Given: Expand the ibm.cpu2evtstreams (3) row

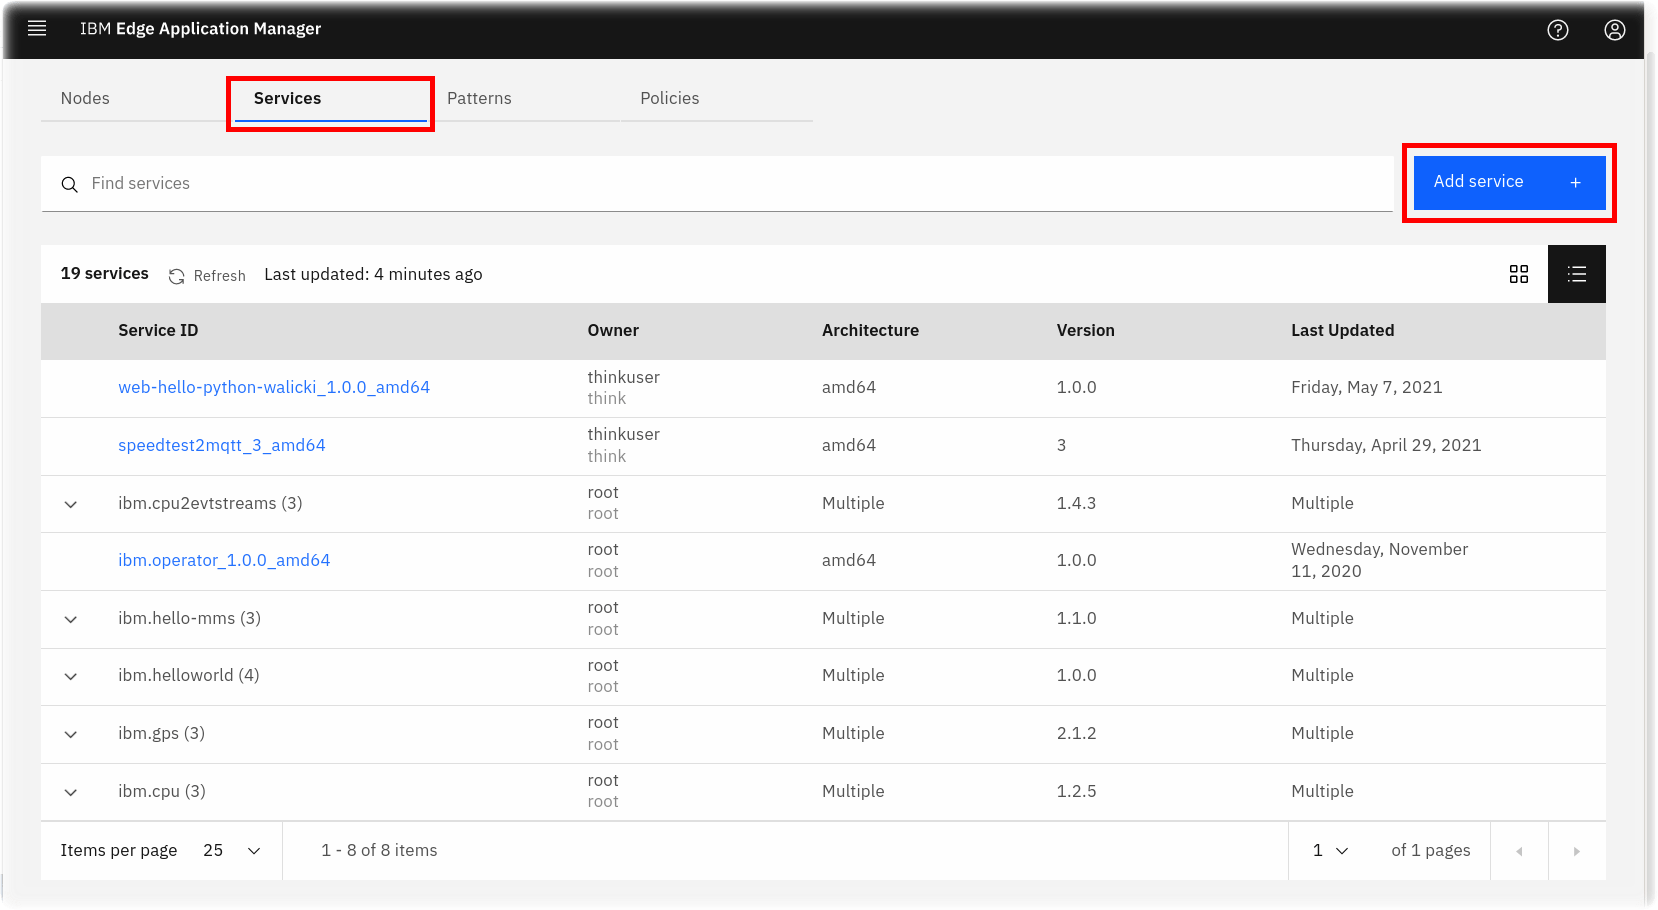Looking at the screenshot, I should coord(71,504).
